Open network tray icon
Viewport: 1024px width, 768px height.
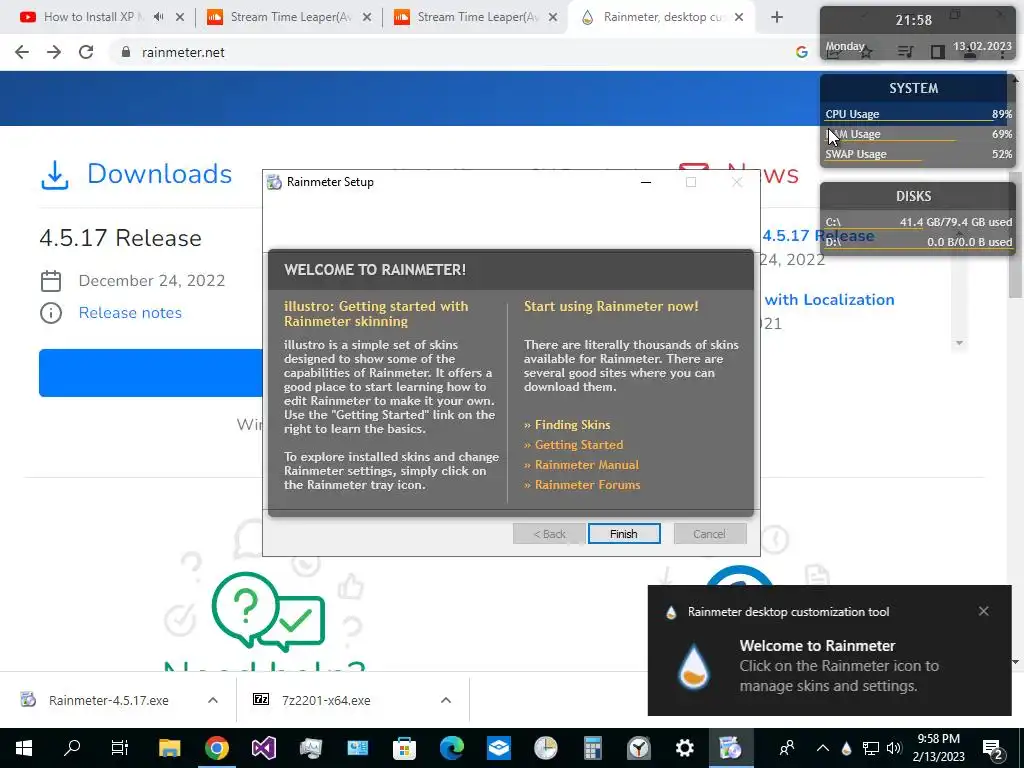click(870, 748)
